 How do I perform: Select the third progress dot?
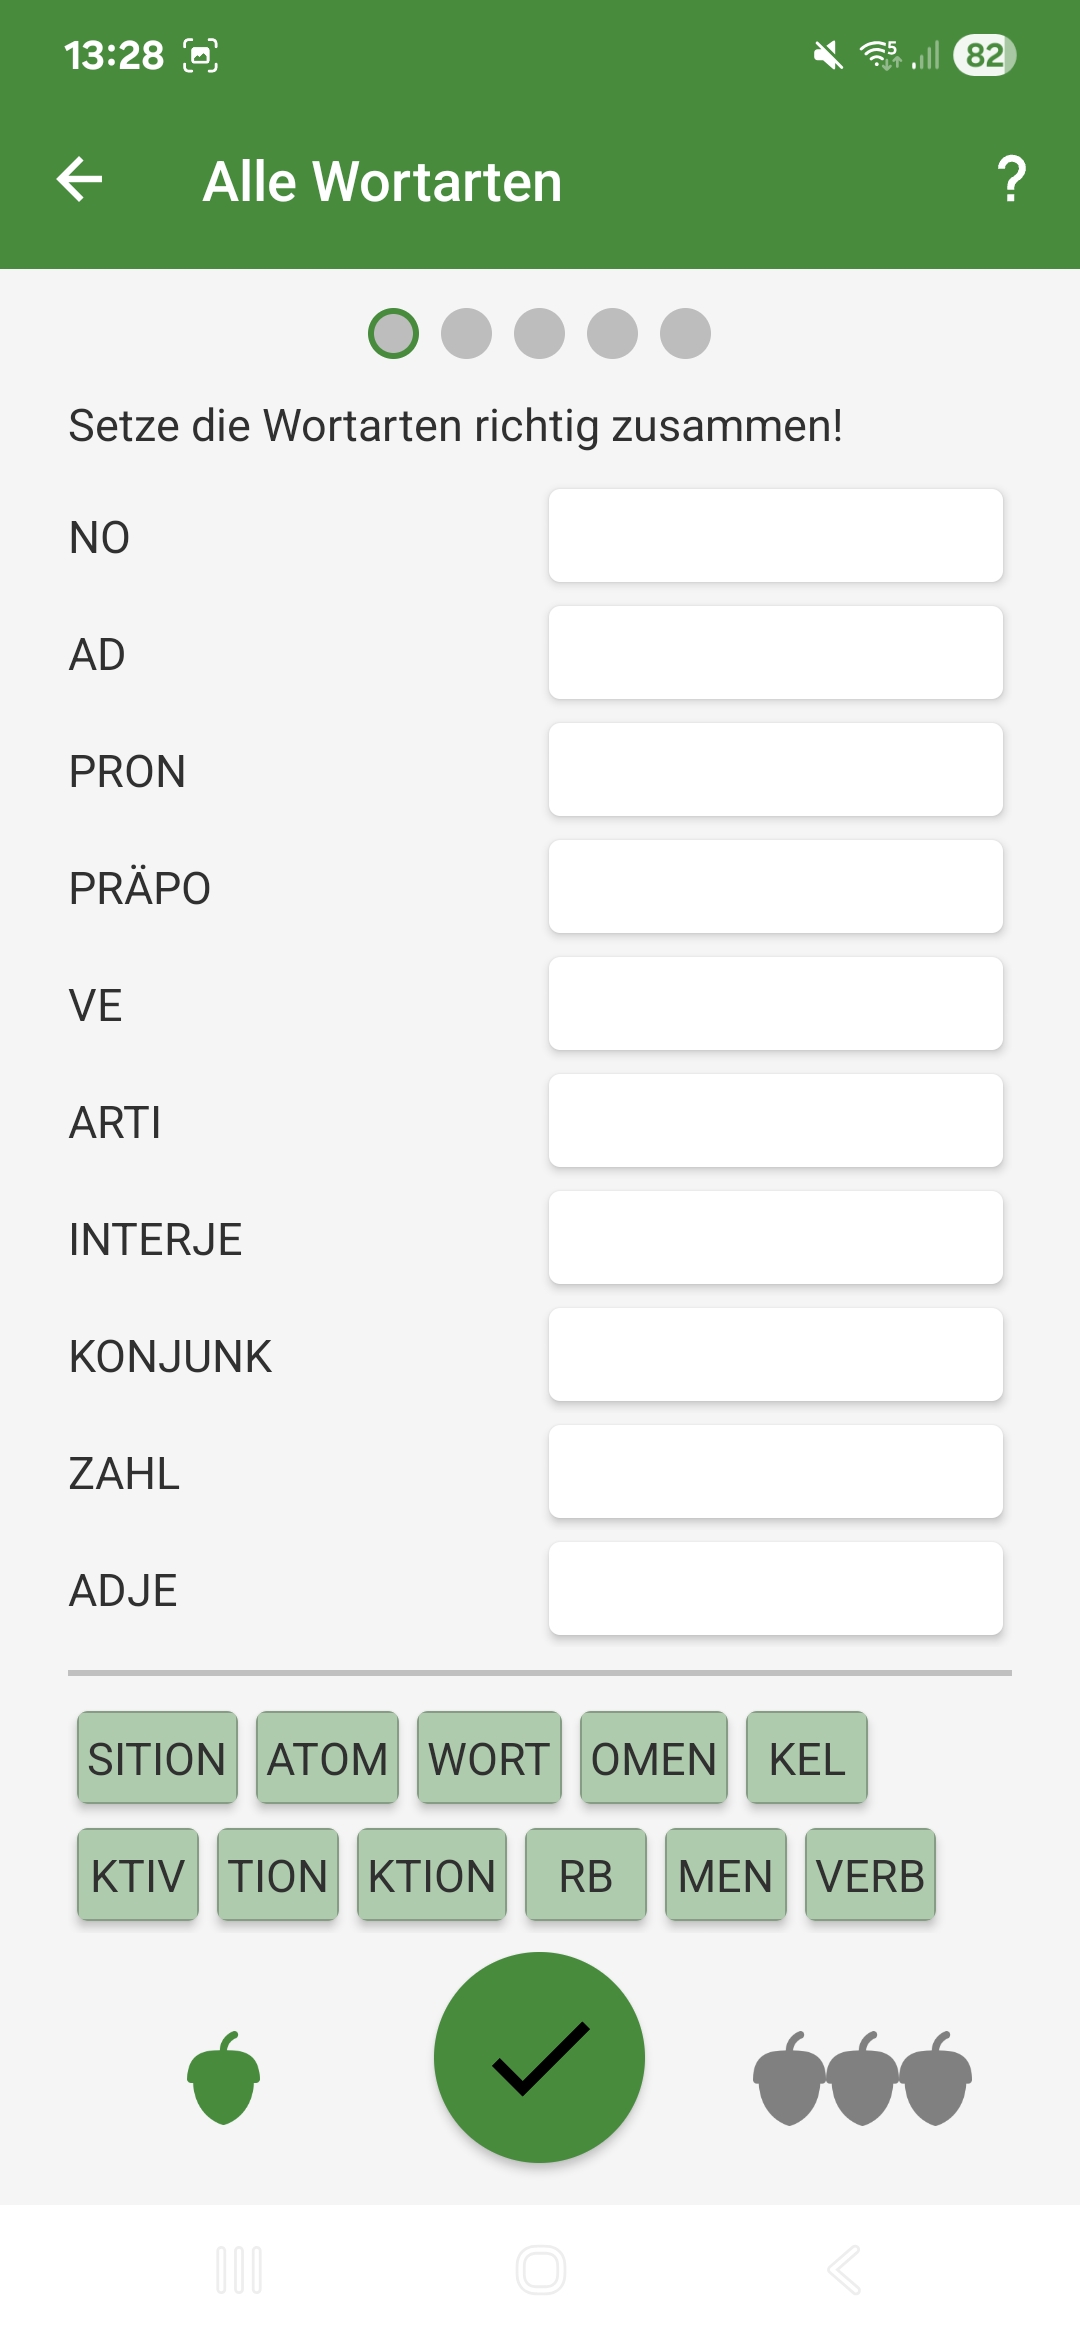(x=539, y=333)
